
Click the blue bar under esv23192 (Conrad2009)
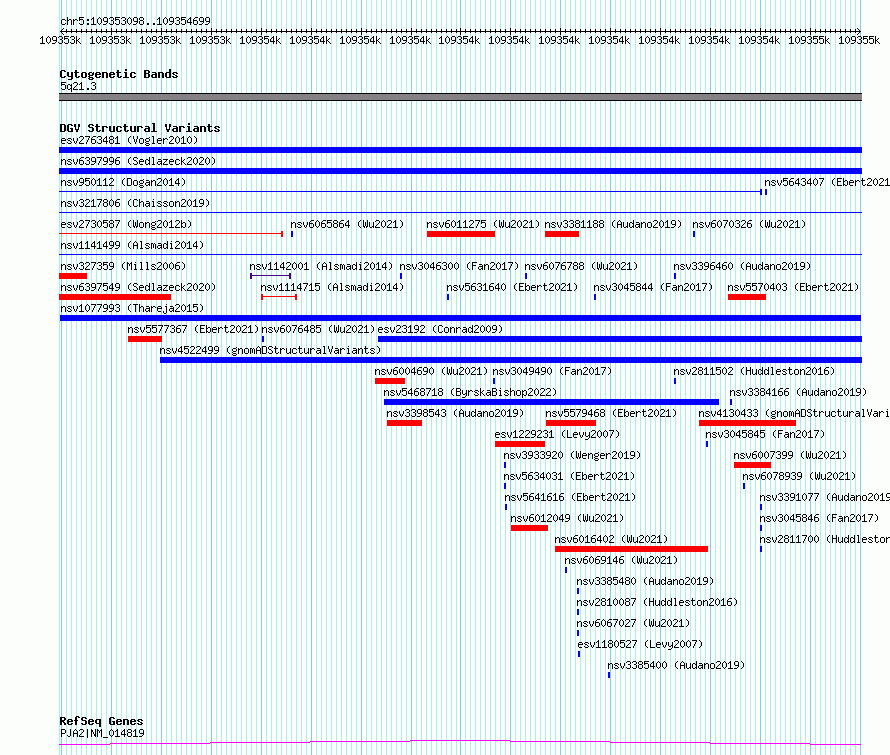pos(620,339)
